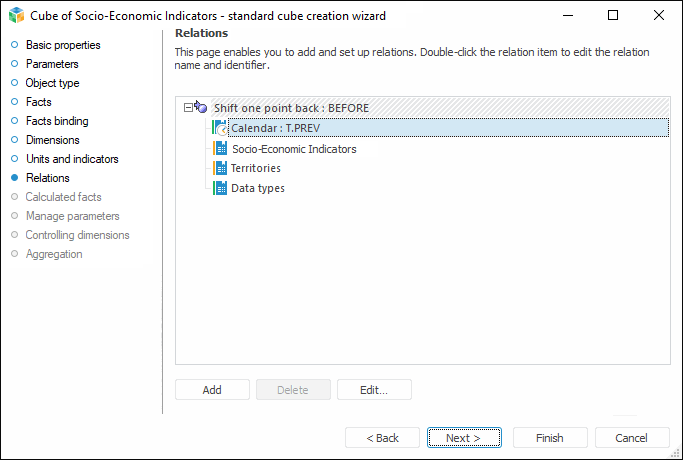Open the Facts binding step
This screenshot has width=691, height=460.
coord(57,121)
